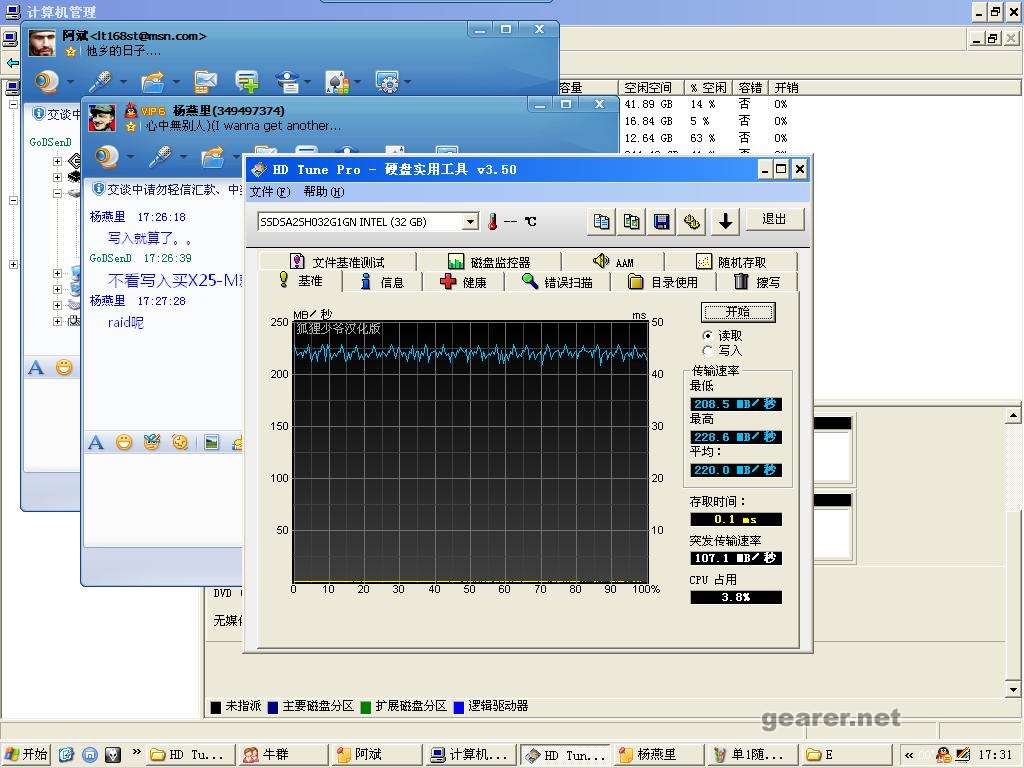Click down arrow of Computer Management scrollbar
Screen dimensions: 1024x768
pyautogui.click(x=1014, y=689)
